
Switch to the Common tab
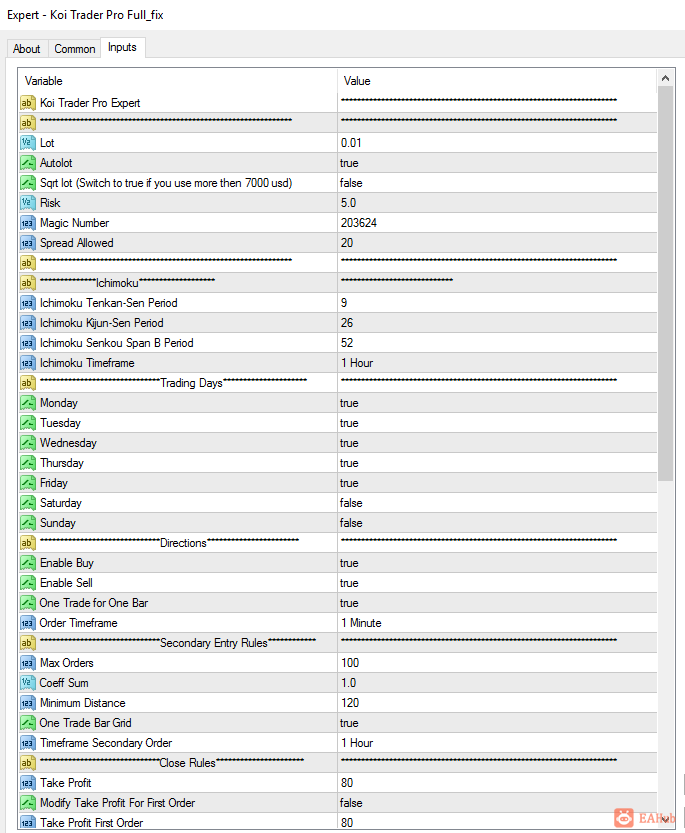pos(75,49)
